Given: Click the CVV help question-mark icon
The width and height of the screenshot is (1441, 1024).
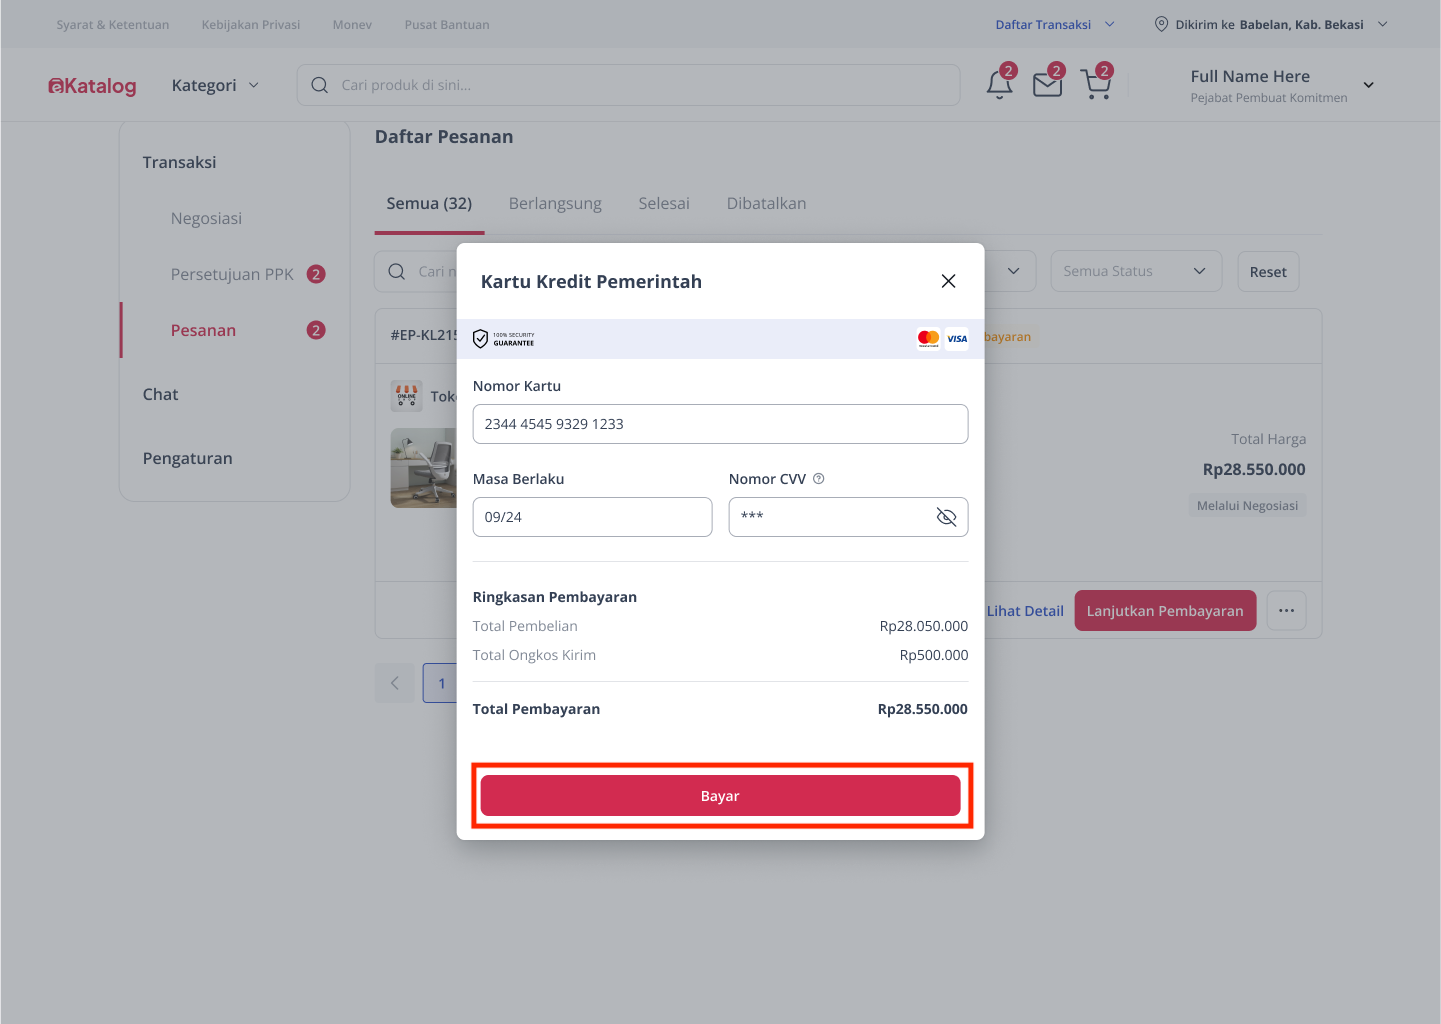Looking at the screenshot, I should click(x=818, y=479).
